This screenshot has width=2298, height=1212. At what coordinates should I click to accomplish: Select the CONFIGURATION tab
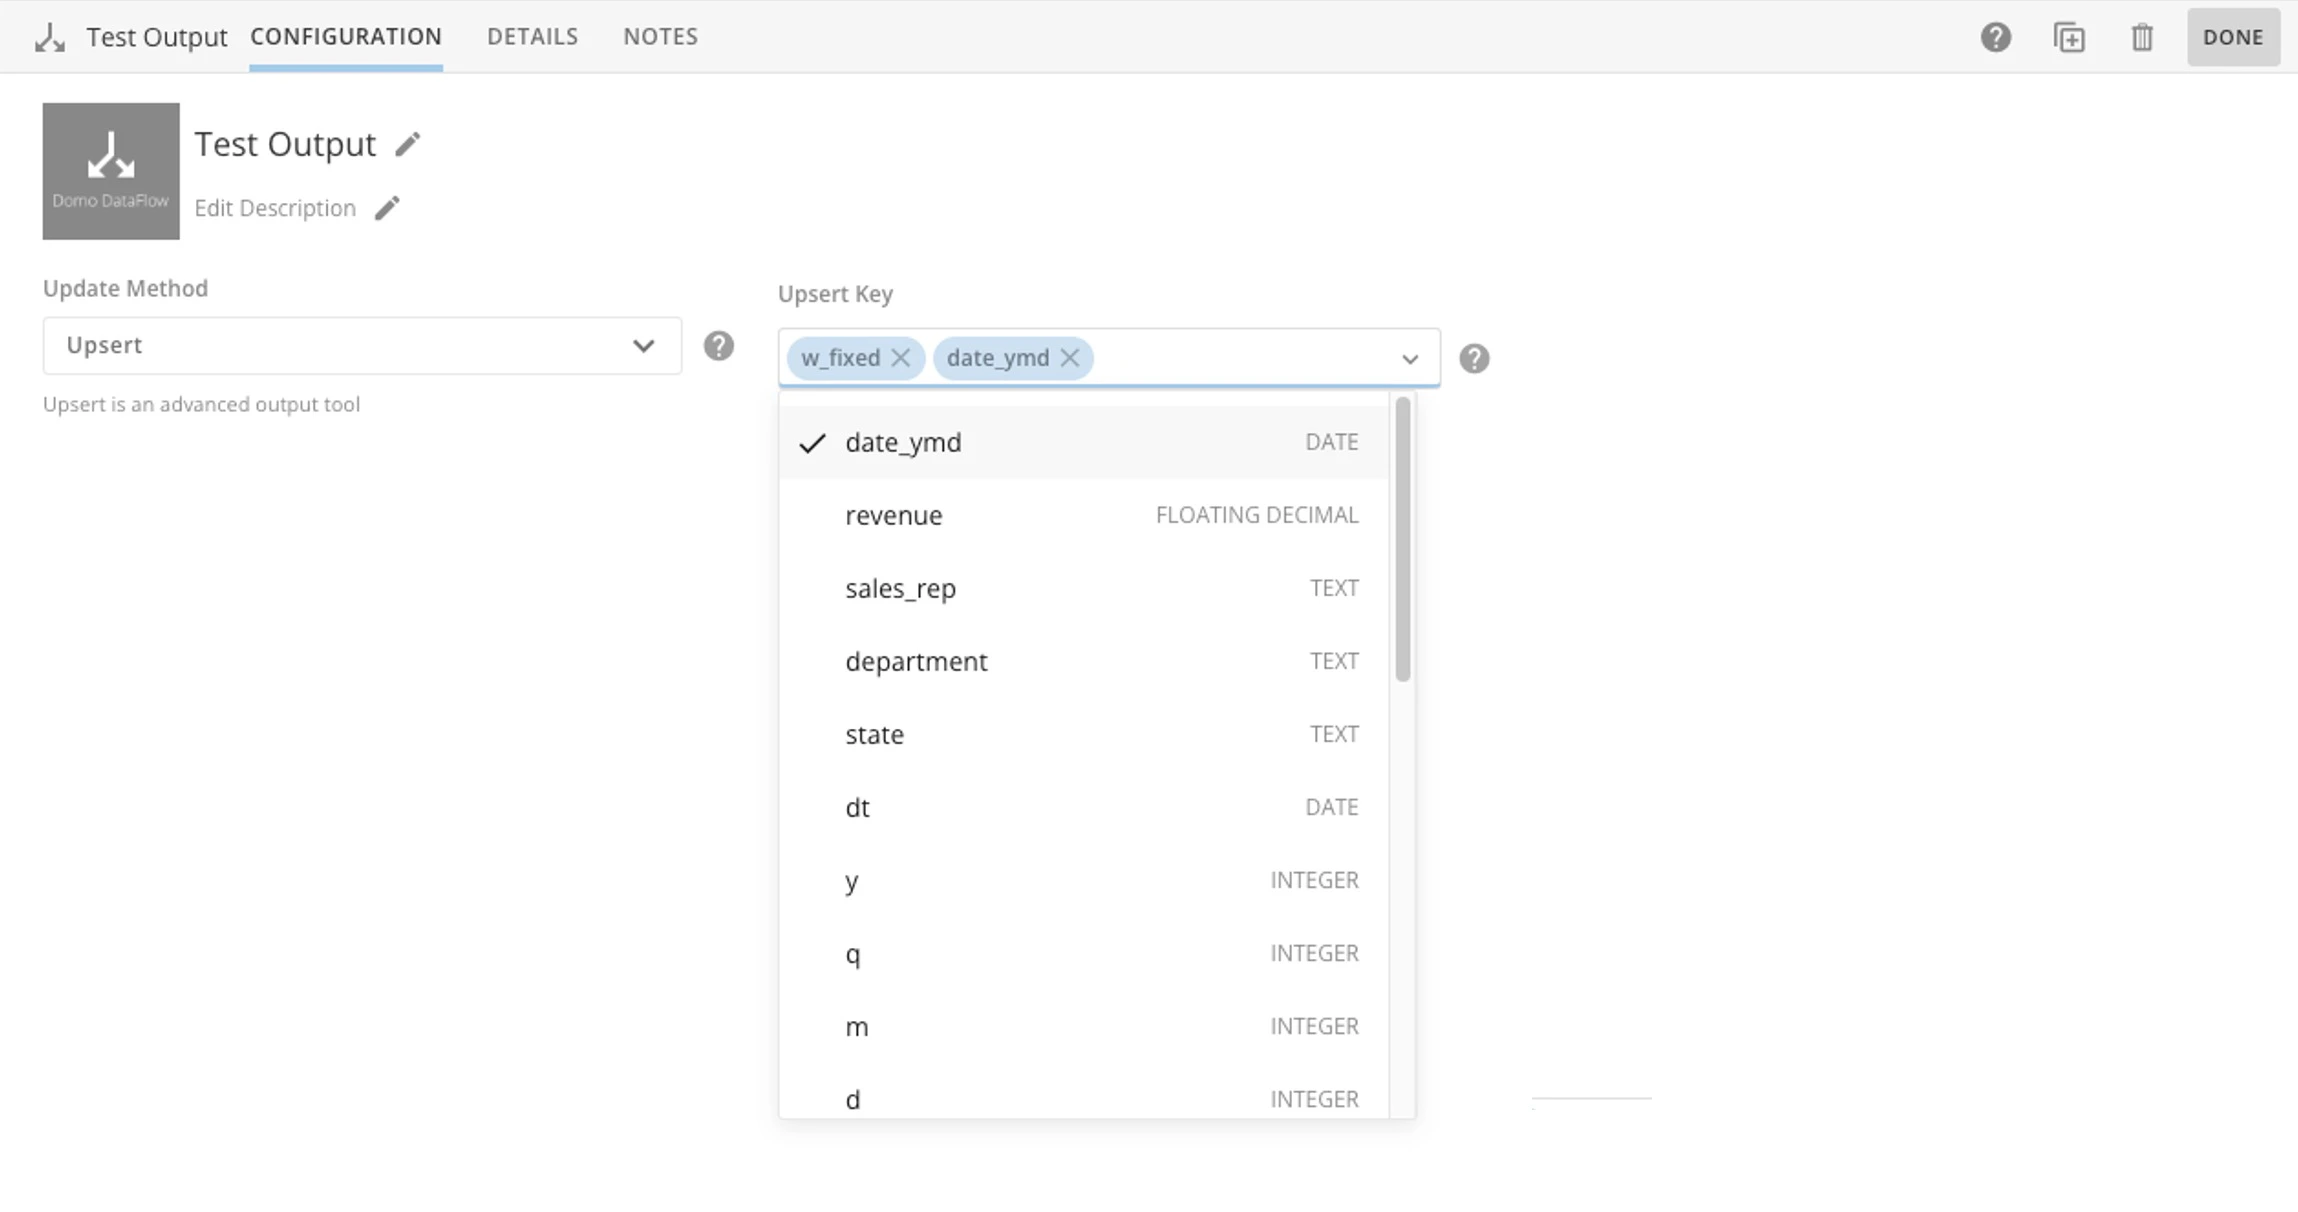[346, 36]
